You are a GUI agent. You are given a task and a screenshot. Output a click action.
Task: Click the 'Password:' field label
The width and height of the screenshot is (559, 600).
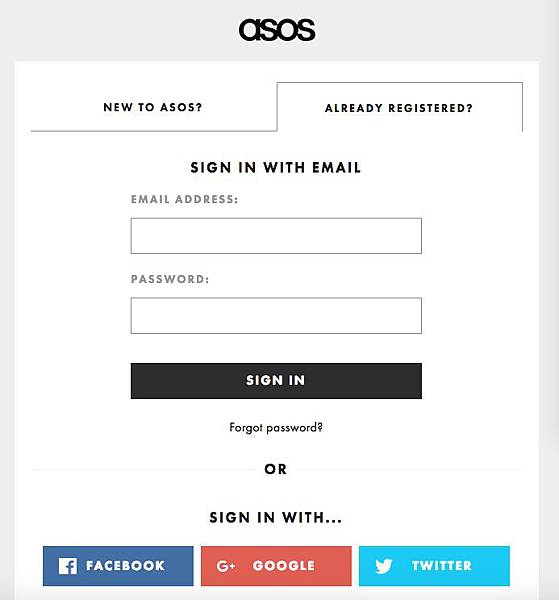tap(170, 279)
